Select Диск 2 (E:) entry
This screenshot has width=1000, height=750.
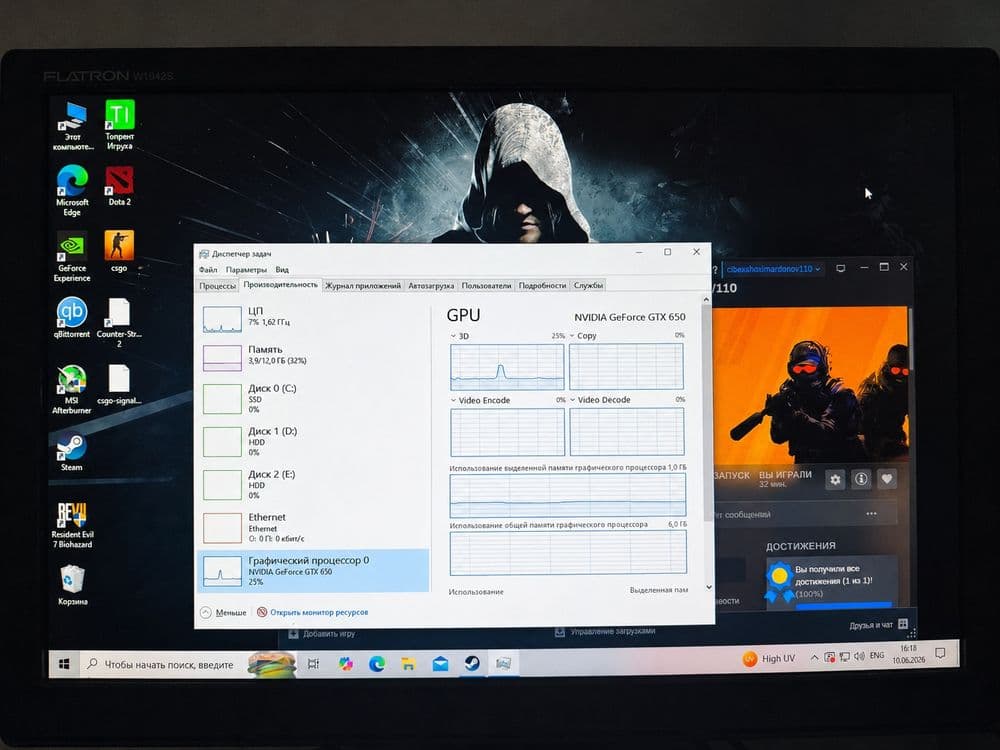coord(313,484)
